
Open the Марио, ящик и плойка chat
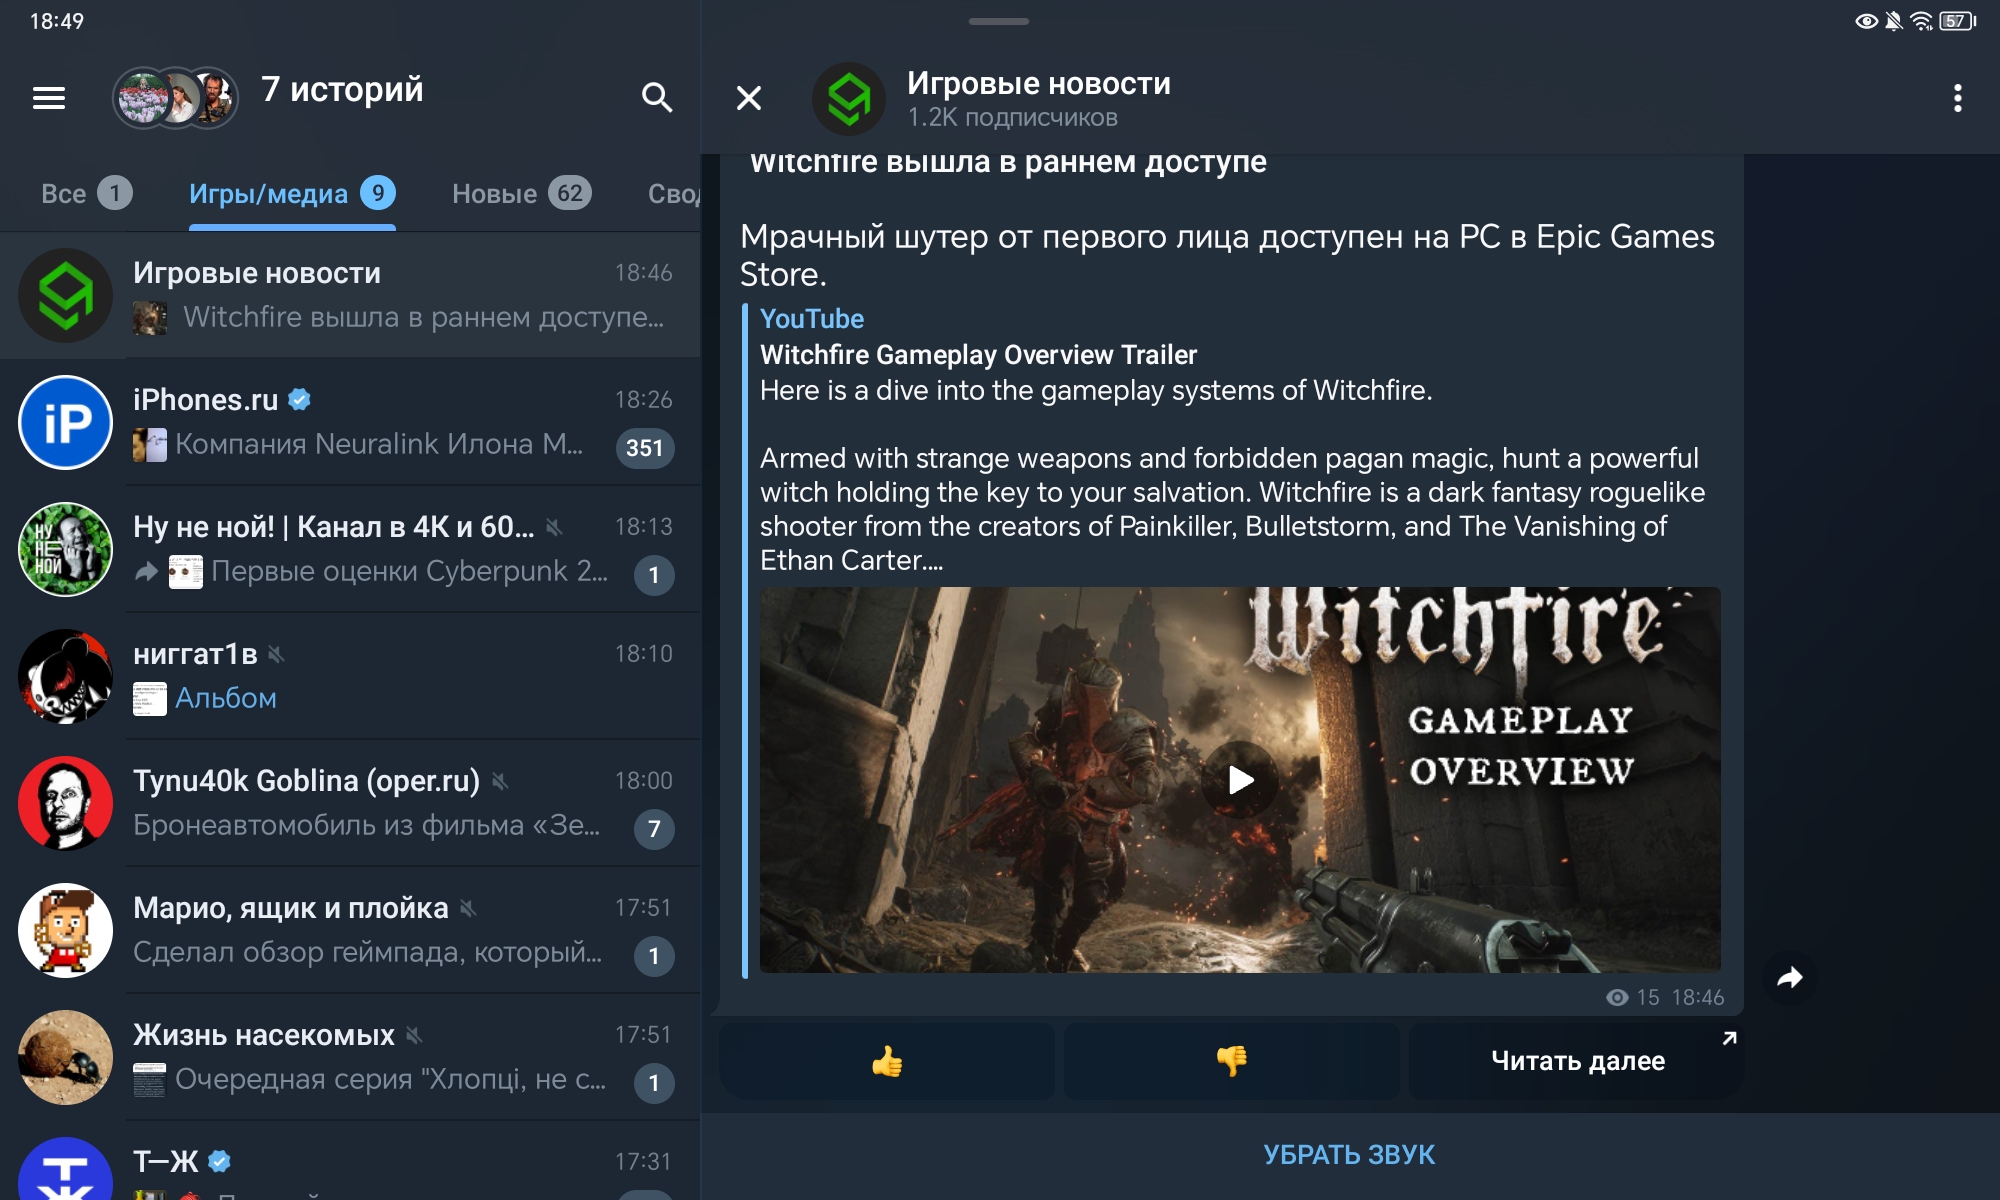coord(350,930)
